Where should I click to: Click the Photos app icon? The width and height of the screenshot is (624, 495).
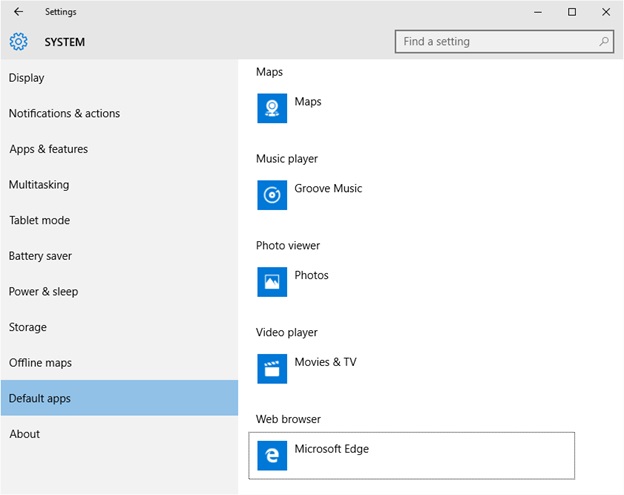(x=272, y=282)
